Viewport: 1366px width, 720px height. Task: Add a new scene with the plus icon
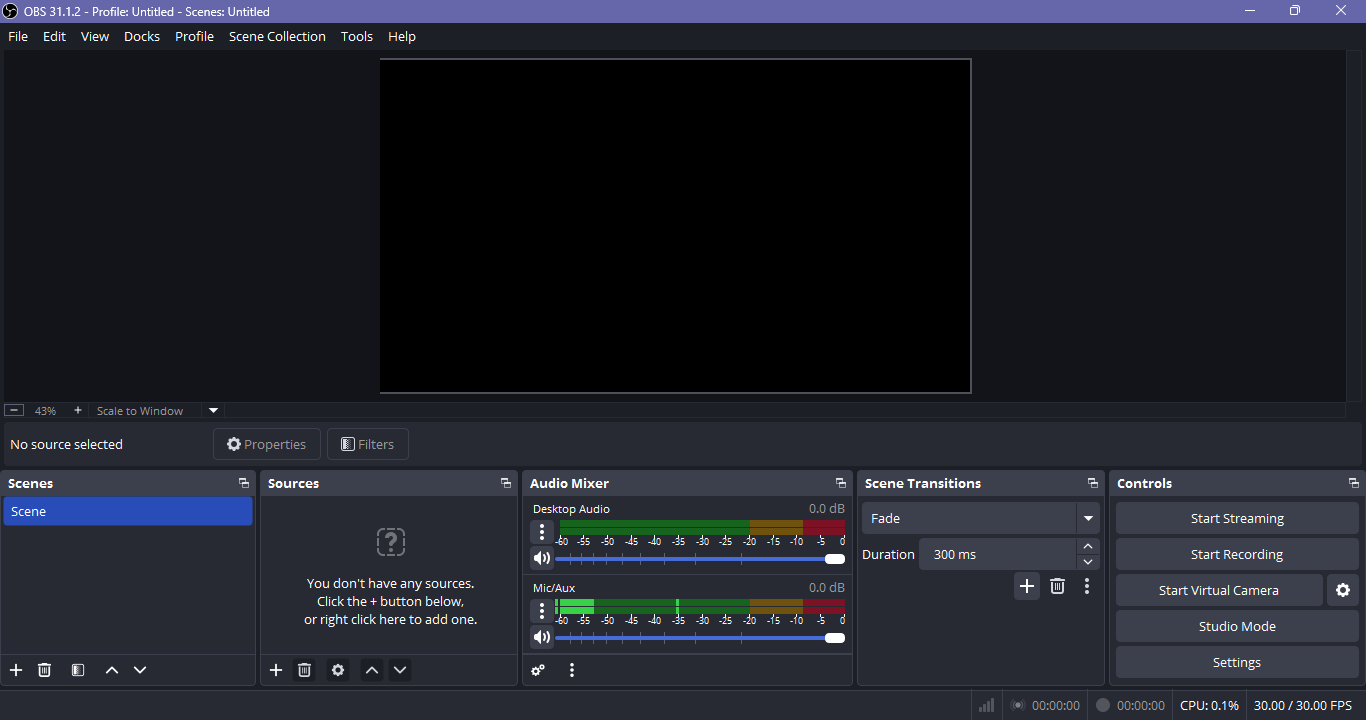point(15,670)
